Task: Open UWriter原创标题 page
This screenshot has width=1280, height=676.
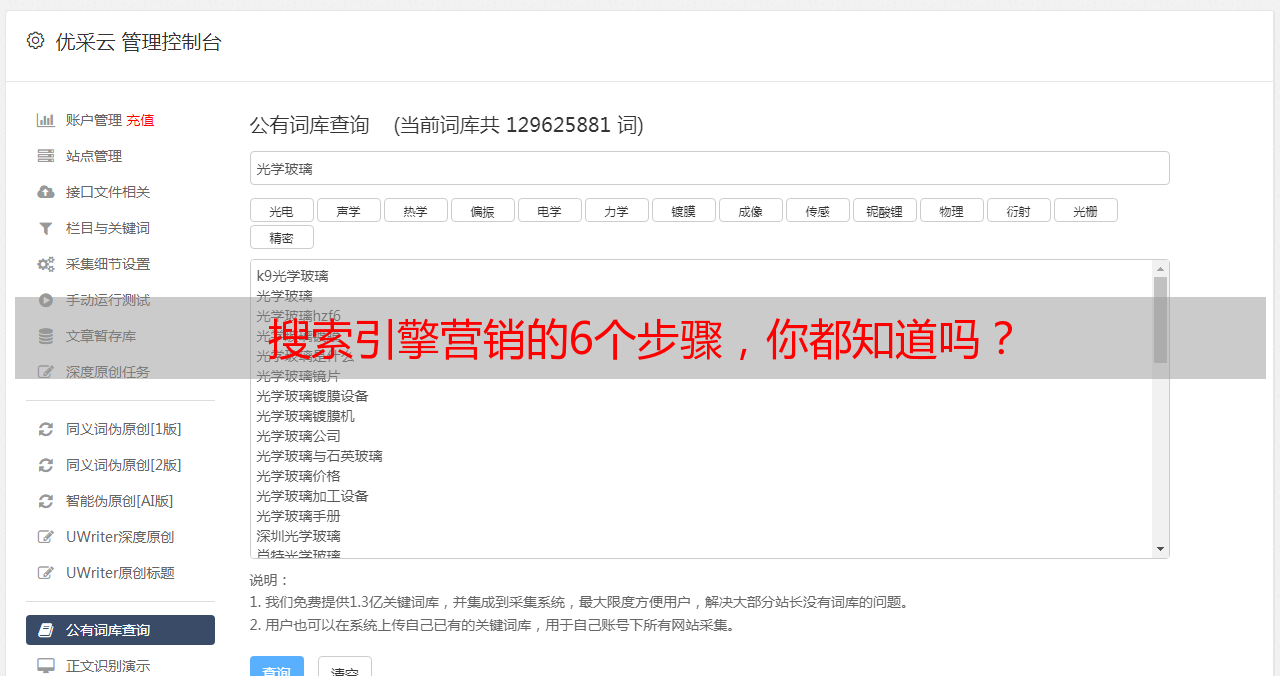Action: point(120,573)
